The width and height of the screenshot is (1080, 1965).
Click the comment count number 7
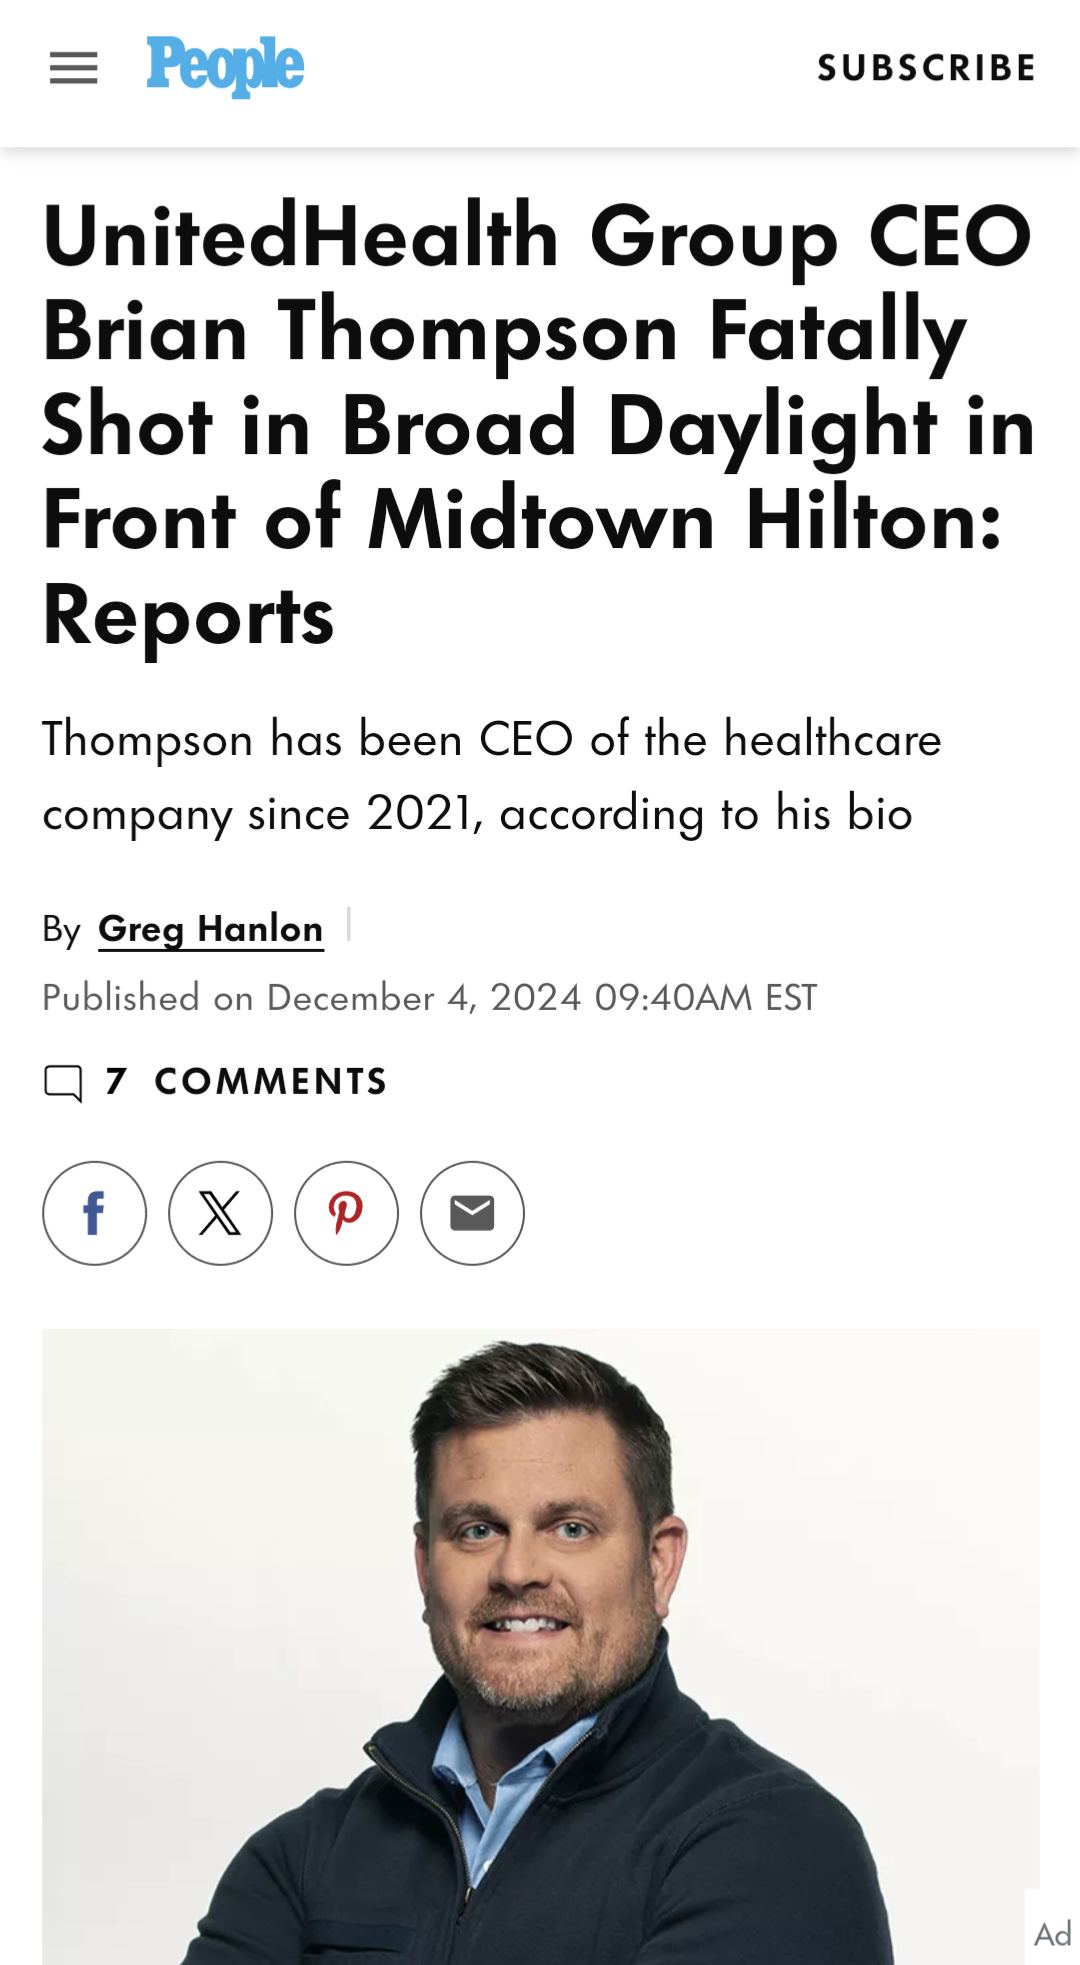(x=116, y=1081)
